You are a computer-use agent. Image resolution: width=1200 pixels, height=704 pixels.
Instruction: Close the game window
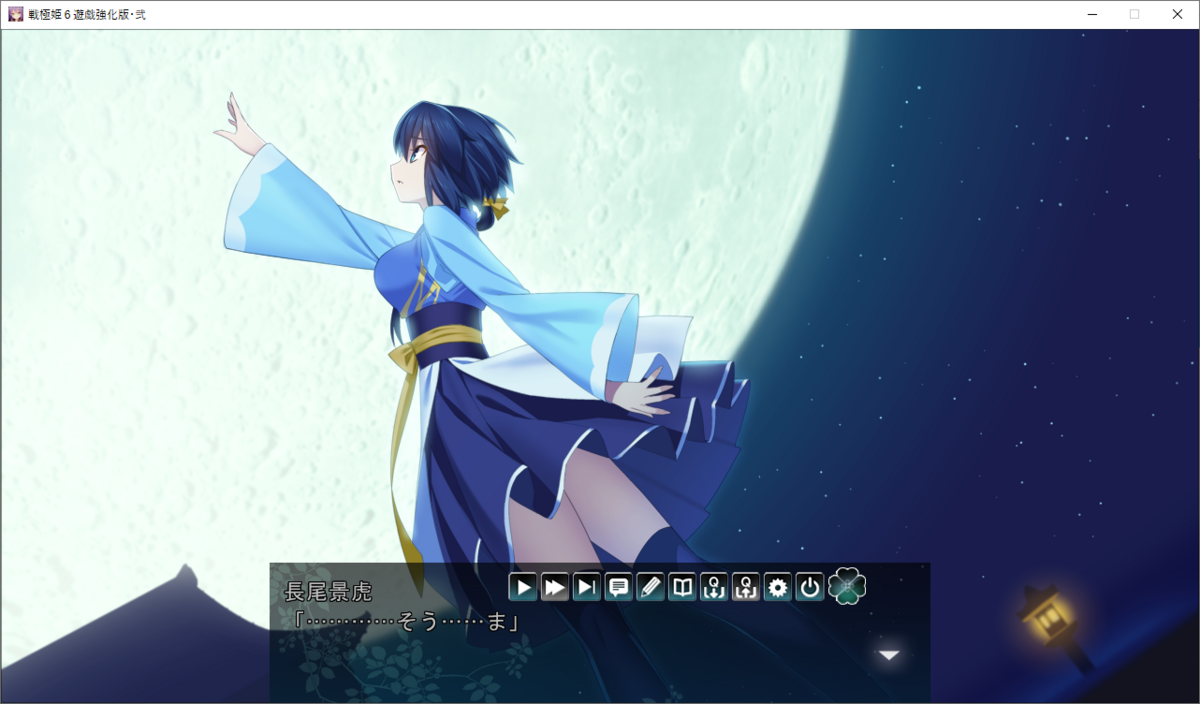(1177, 14)
